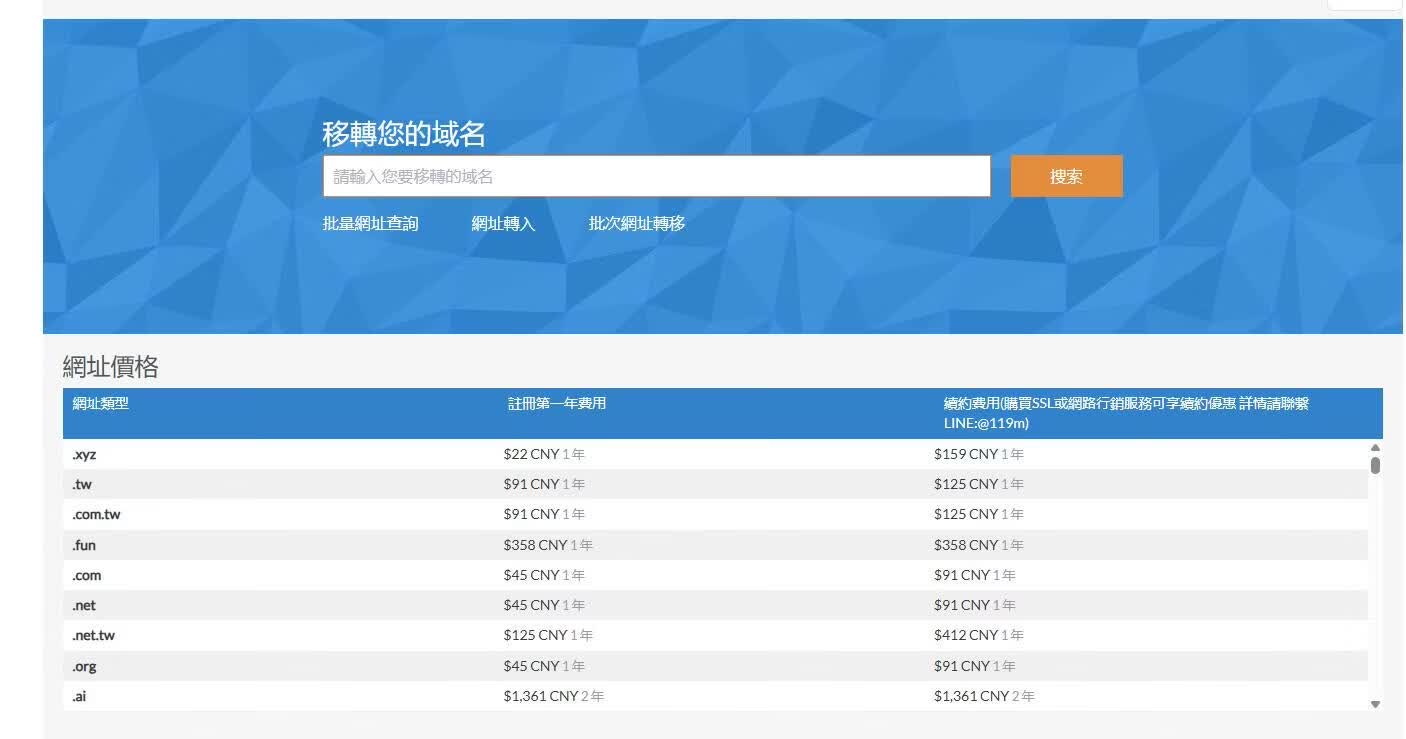Select the .tw domain type cell
The height and width of the screenshot is (739, 1406).
pos(82,484)
